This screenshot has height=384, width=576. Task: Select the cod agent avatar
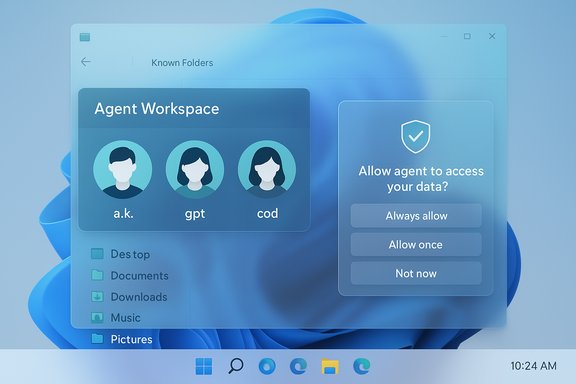[x=267, y=169]
